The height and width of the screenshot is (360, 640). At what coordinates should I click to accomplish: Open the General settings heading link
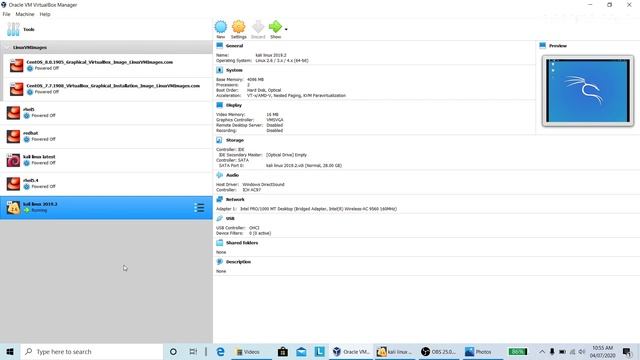coord(234,46)
